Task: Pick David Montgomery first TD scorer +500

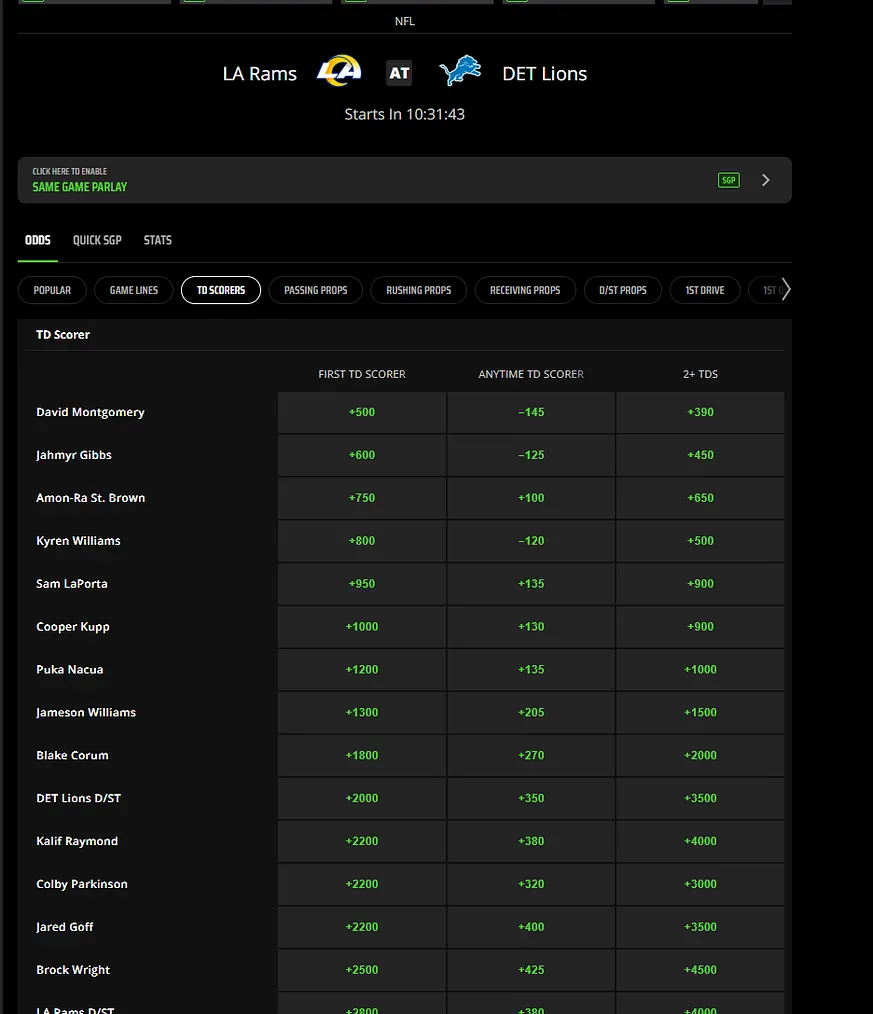Action: 362,412
